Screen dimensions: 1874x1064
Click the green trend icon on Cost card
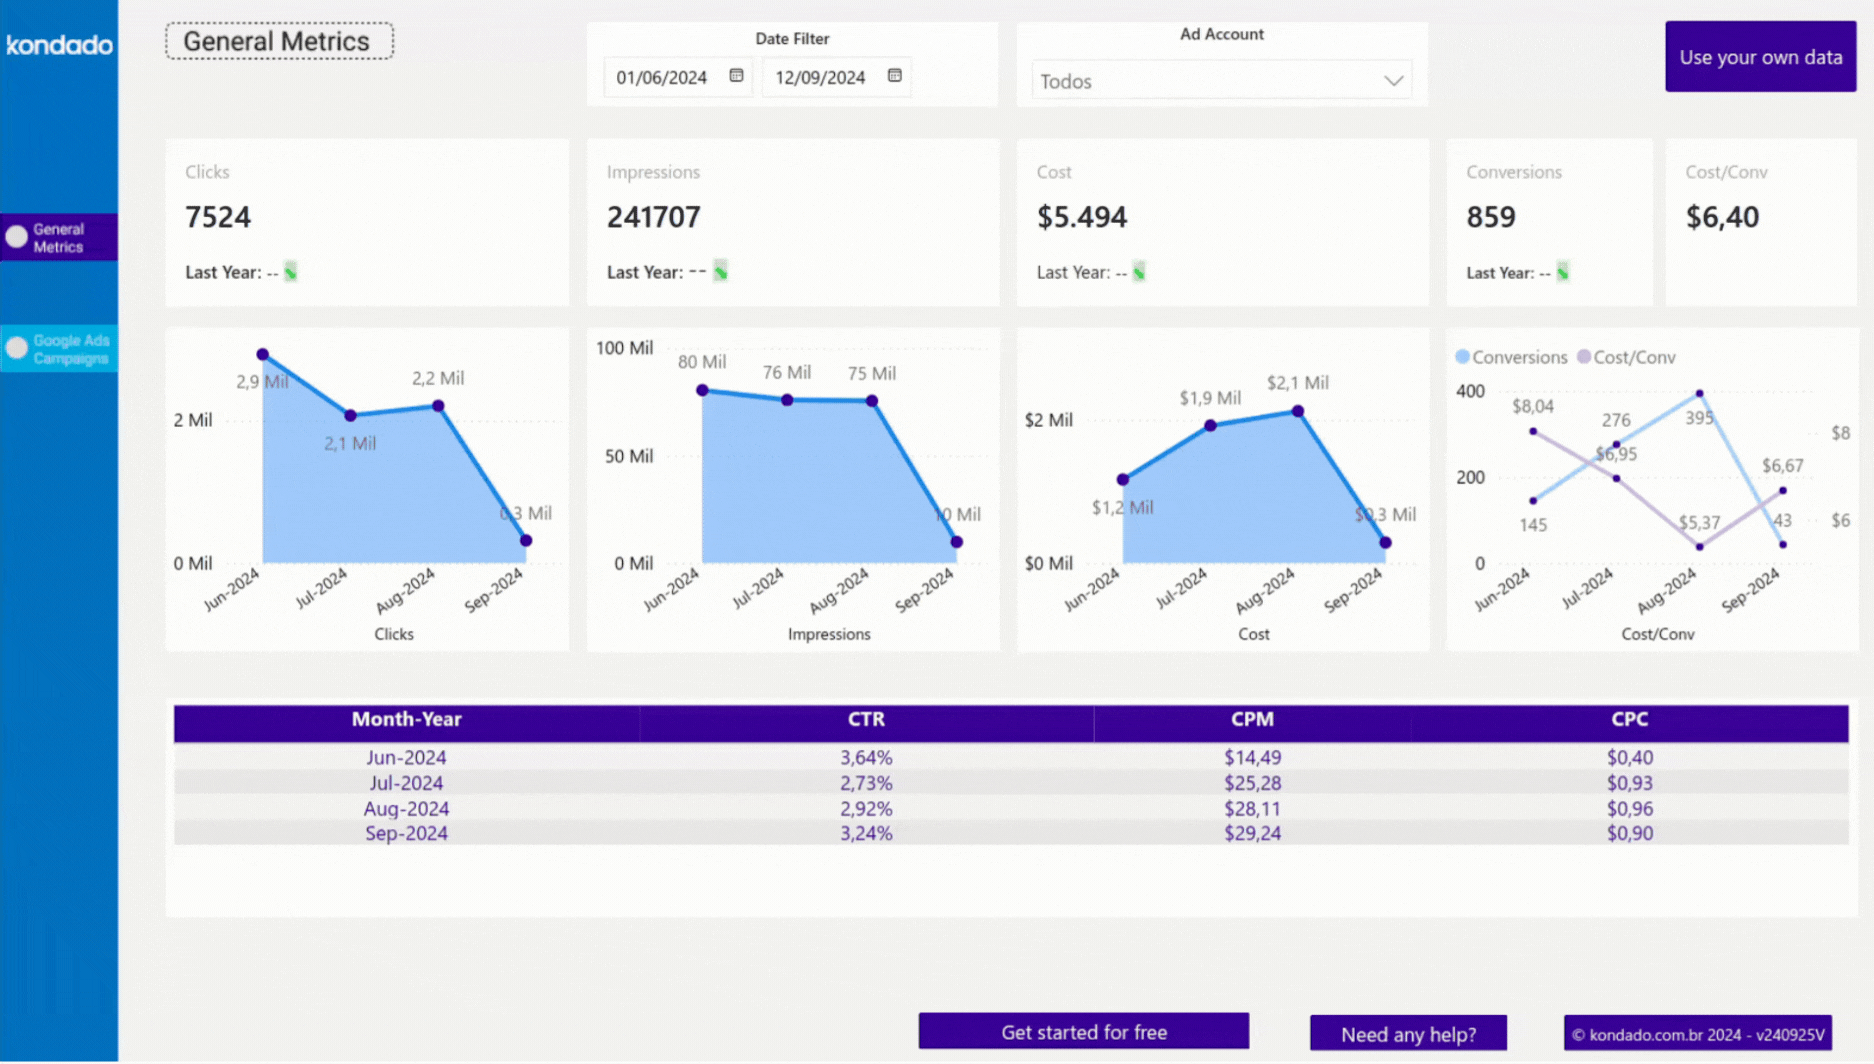tap(1138, 271)
